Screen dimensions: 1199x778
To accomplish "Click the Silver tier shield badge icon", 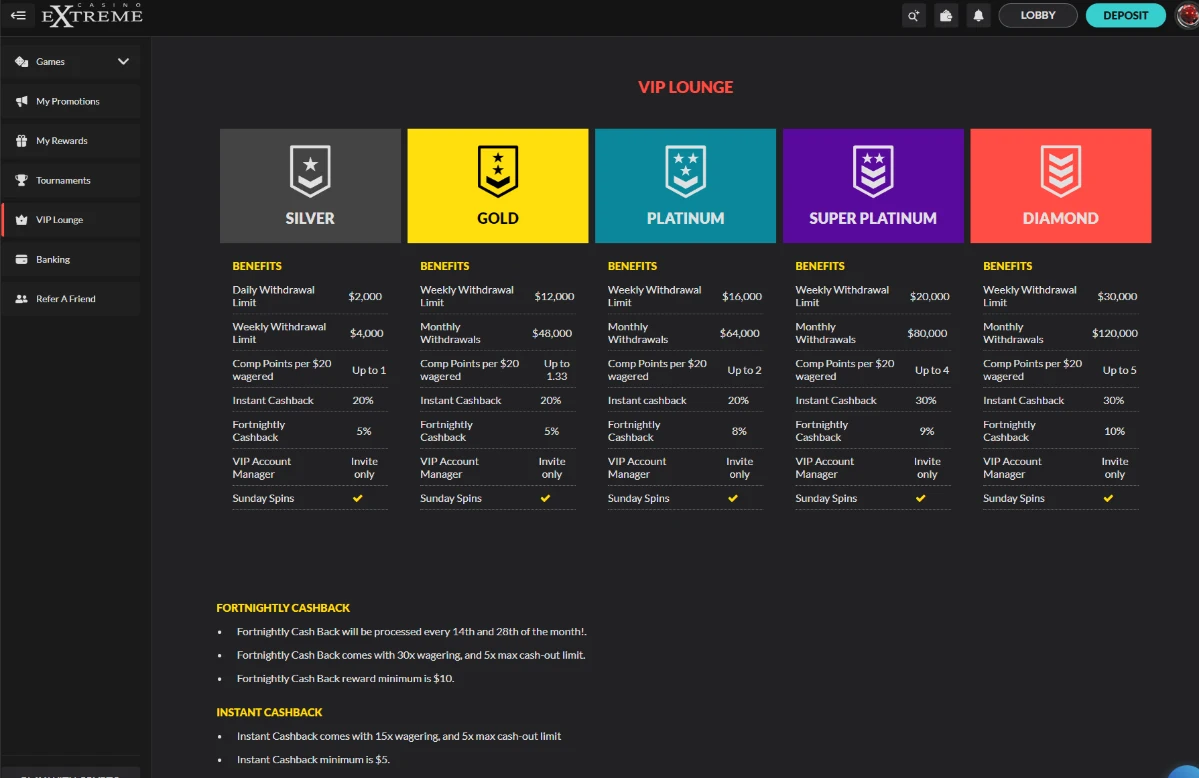I will click(x=310, y=171).
